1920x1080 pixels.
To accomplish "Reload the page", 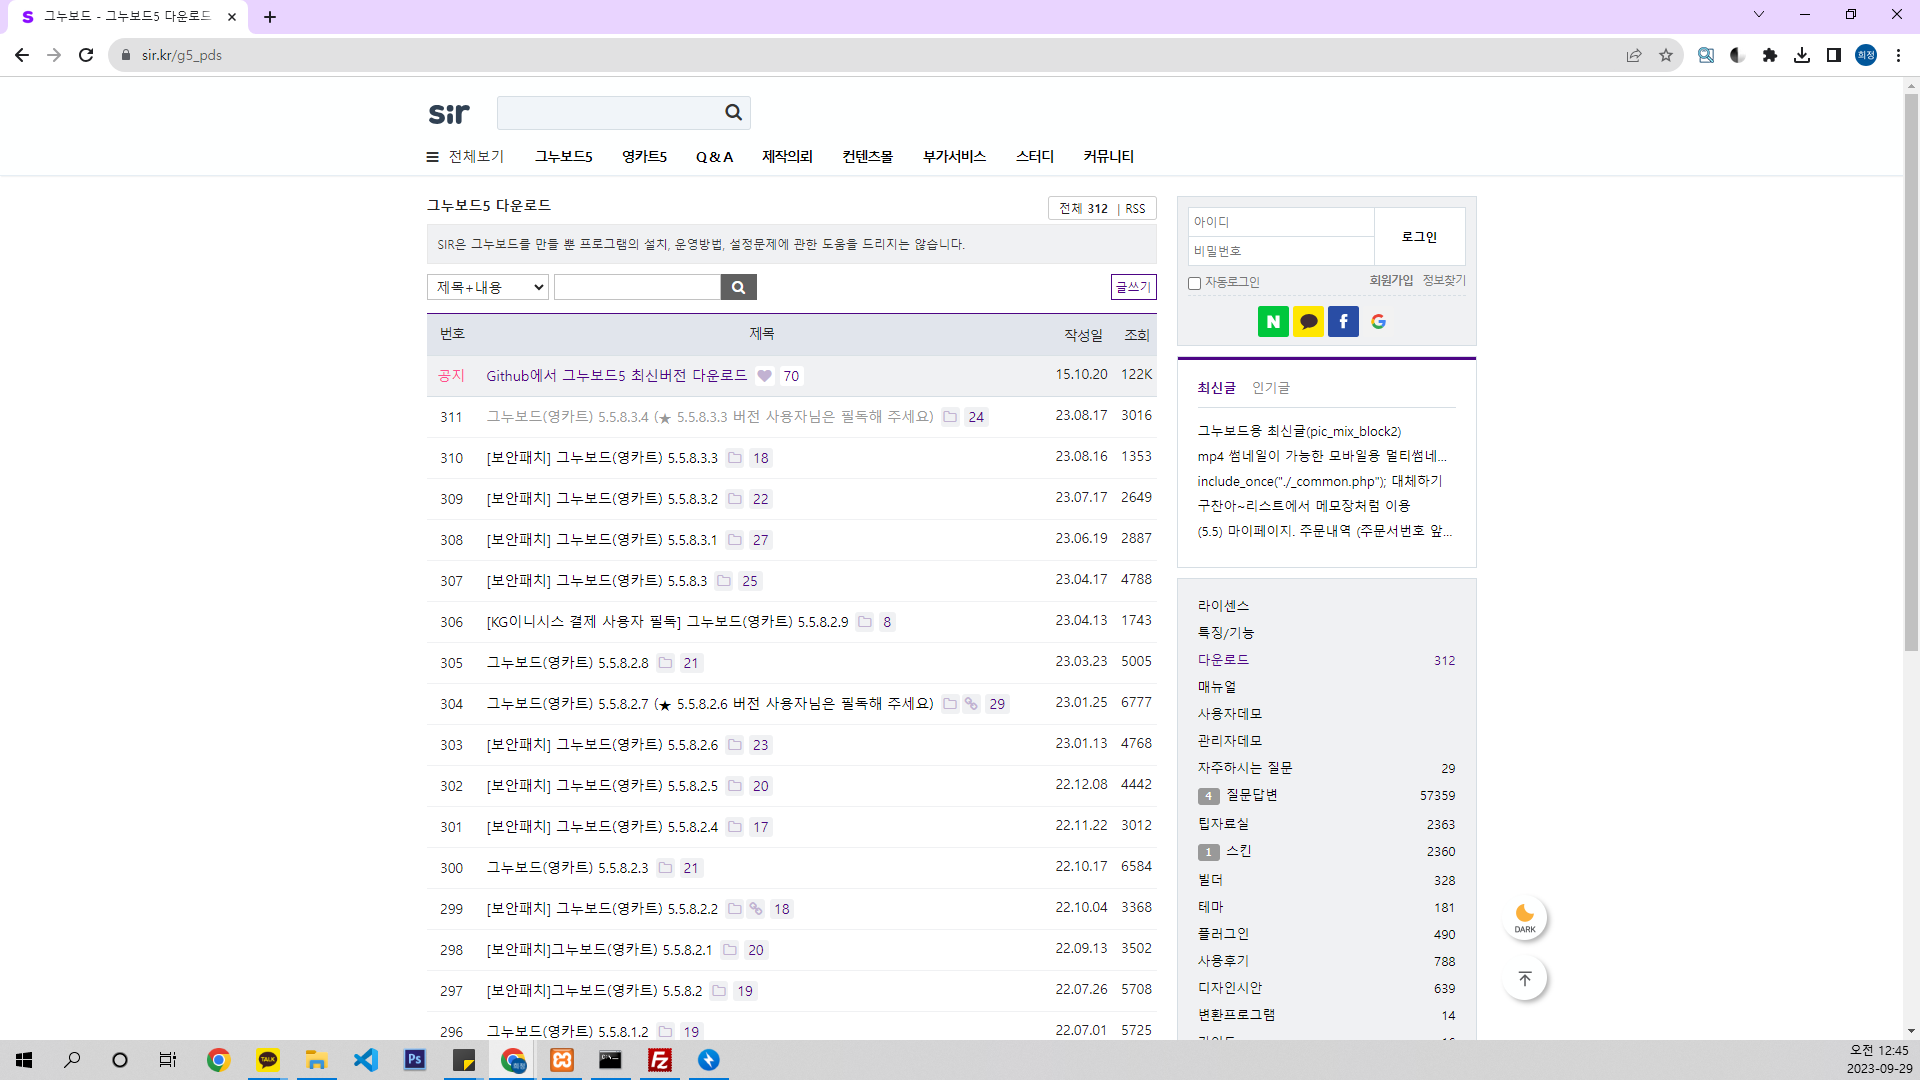I will tap(86, 55).
